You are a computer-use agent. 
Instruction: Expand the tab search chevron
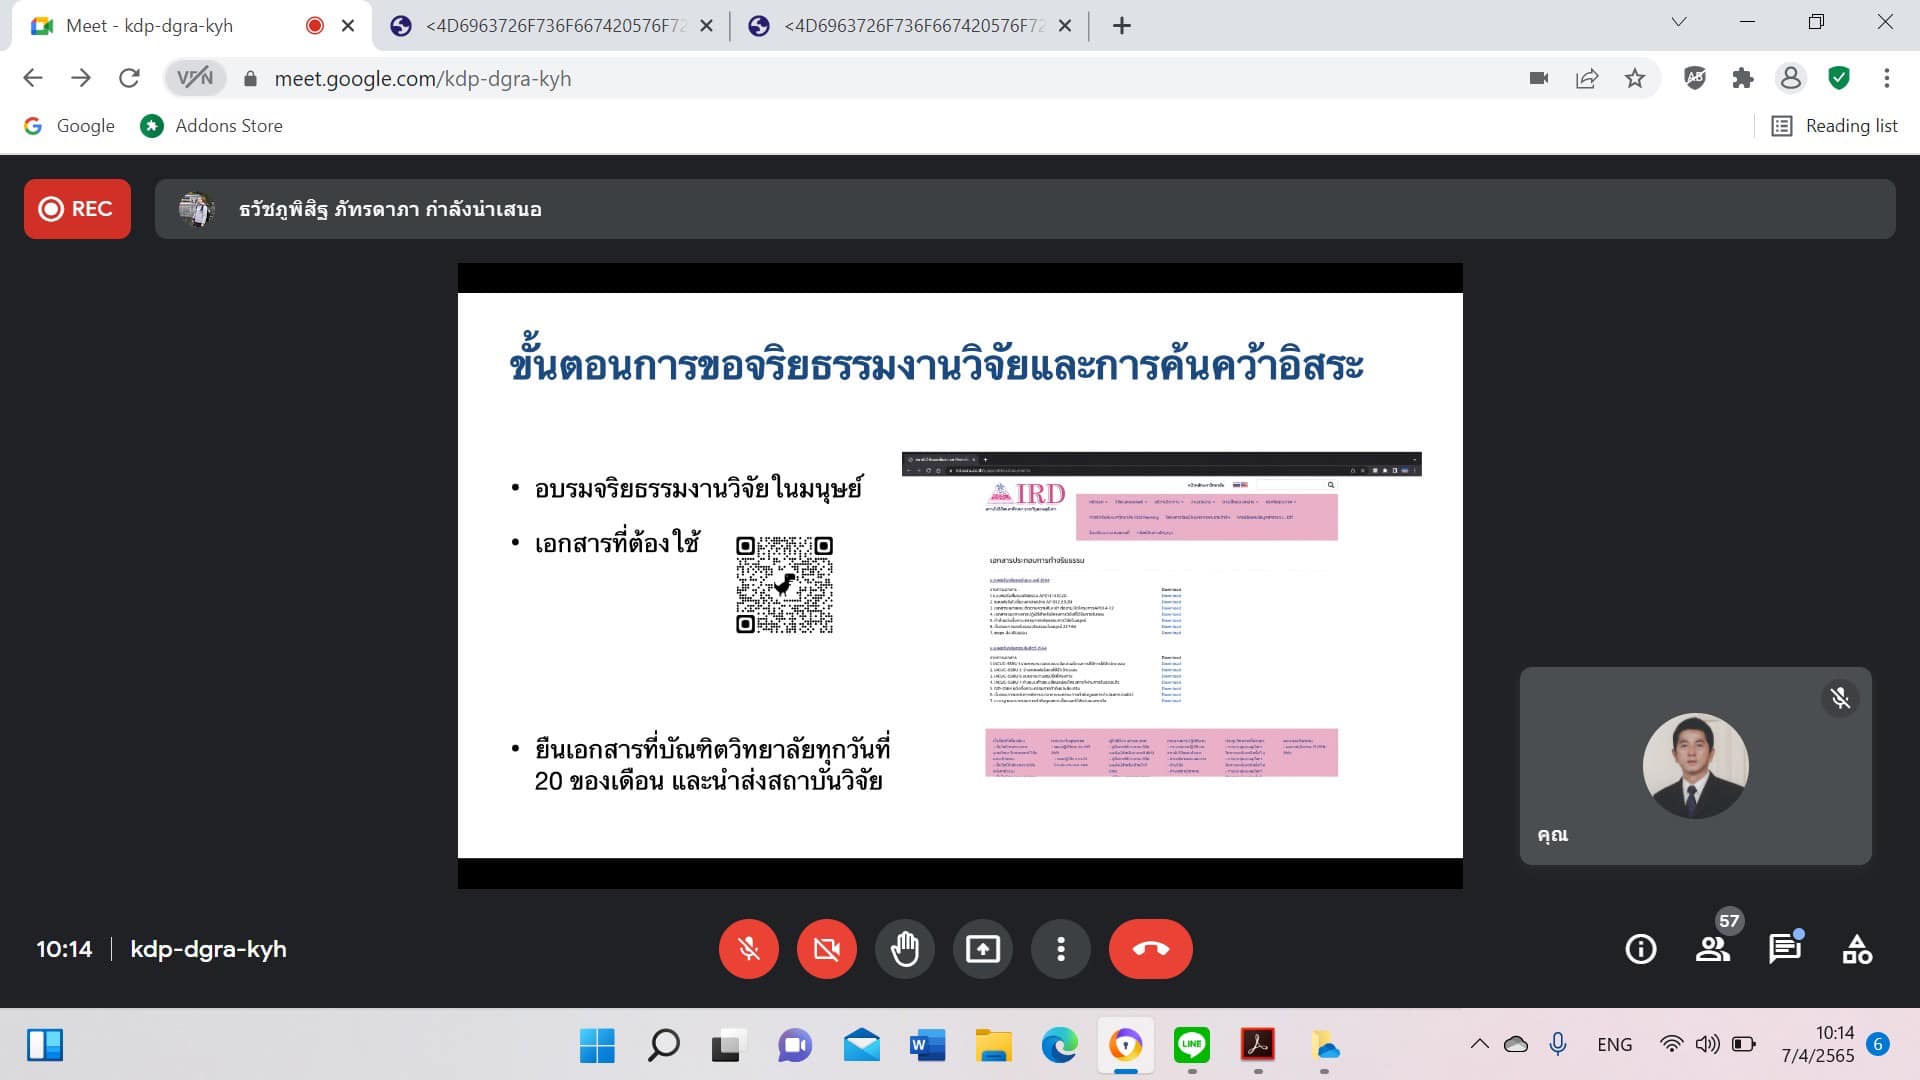click(x=1678, y=22)
